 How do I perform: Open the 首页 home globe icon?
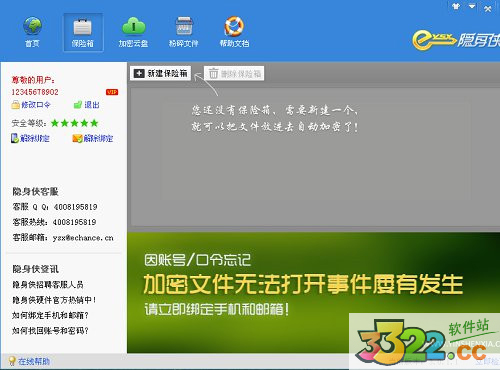point(32,32)
